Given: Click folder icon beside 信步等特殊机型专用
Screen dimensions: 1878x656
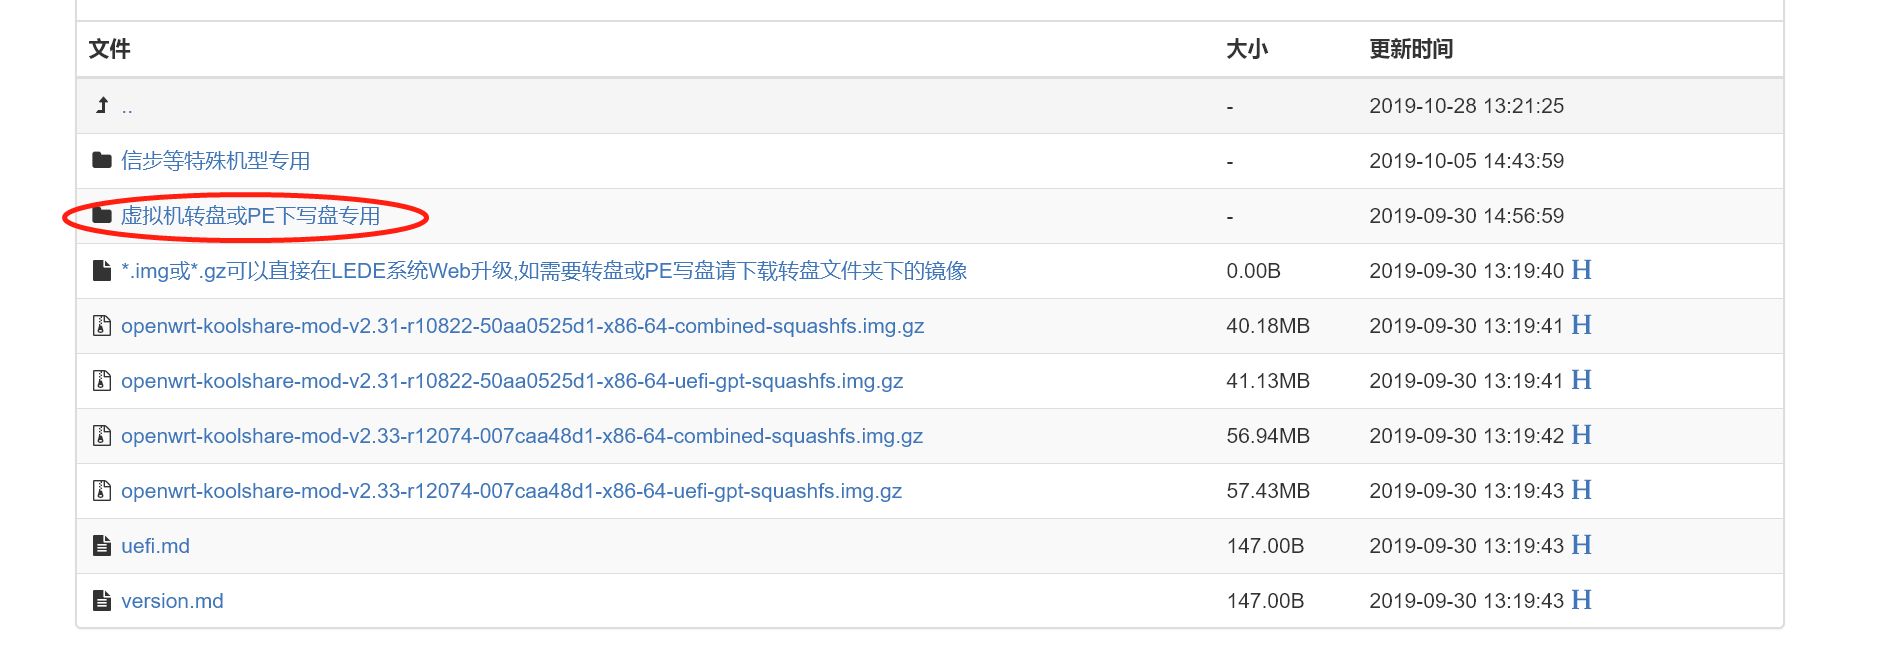Looking at the screenshot, I should 102,160.
